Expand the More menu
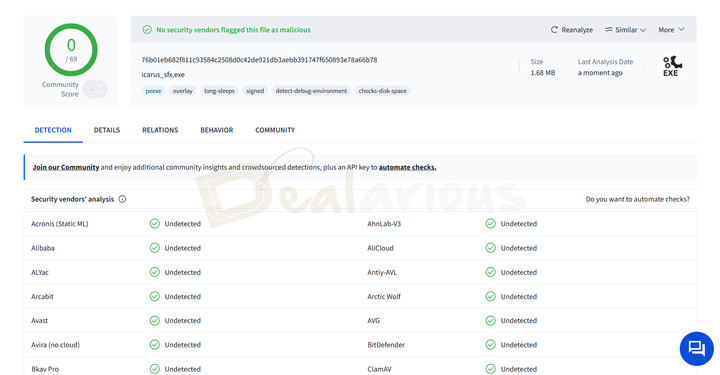The width and height of the screenshot is (720, 375). coord(671,29)
